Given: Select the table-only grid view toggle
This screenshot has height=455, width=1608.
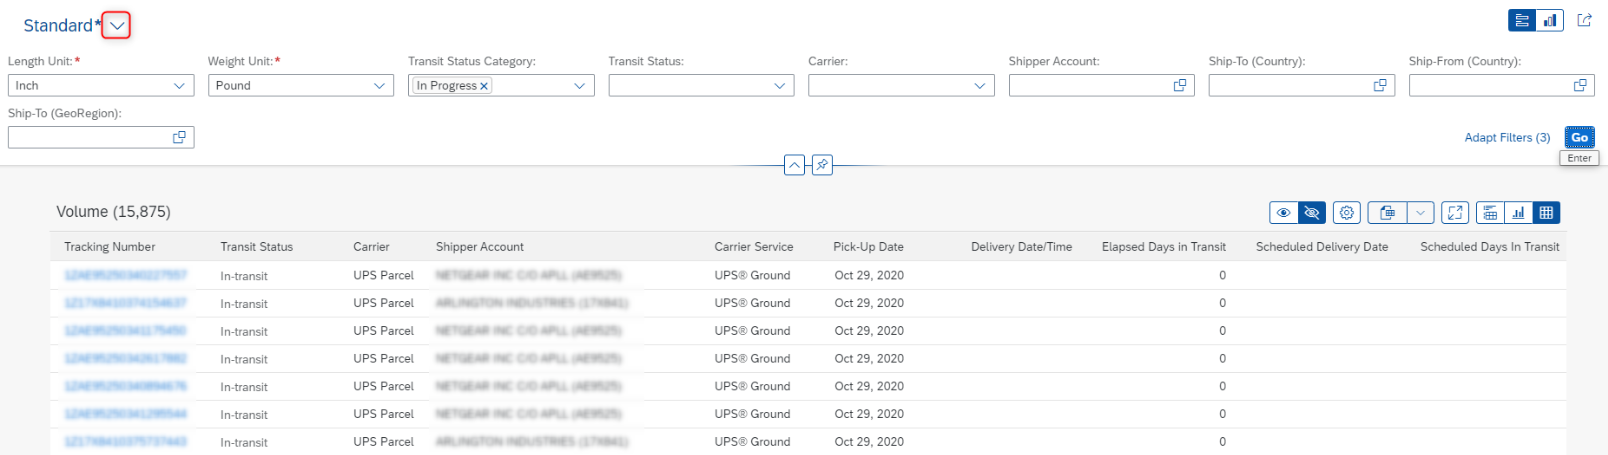Looking at the screenshot, I should pos(1546,212).
